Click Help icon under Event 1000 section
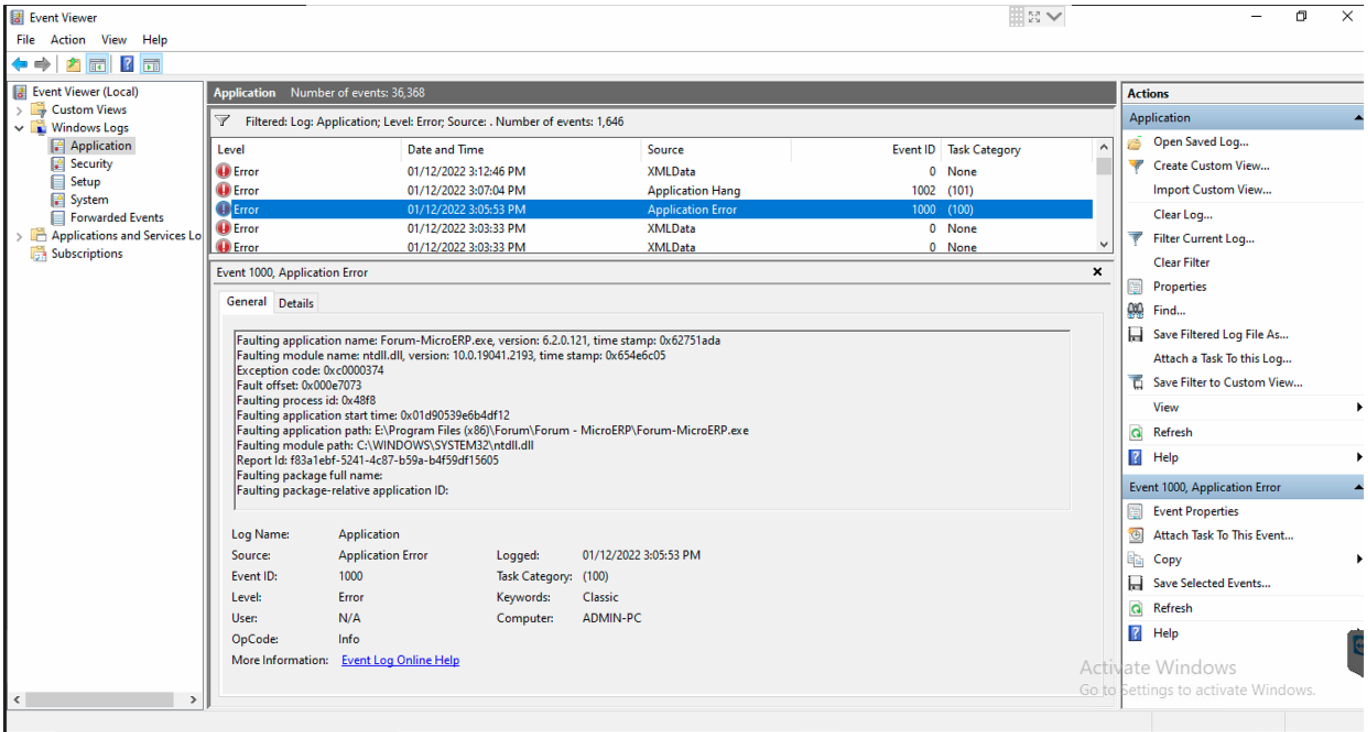The image size is (1368, 732). click(1135, 633)
